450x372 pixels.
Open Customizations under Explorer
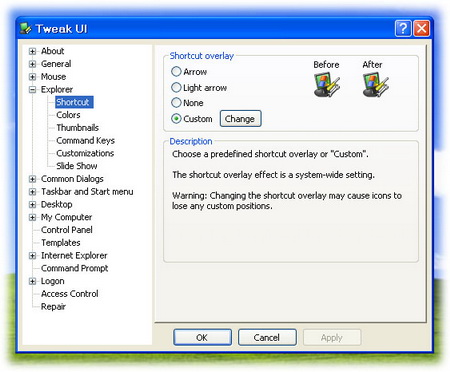[x=85, y=153]
